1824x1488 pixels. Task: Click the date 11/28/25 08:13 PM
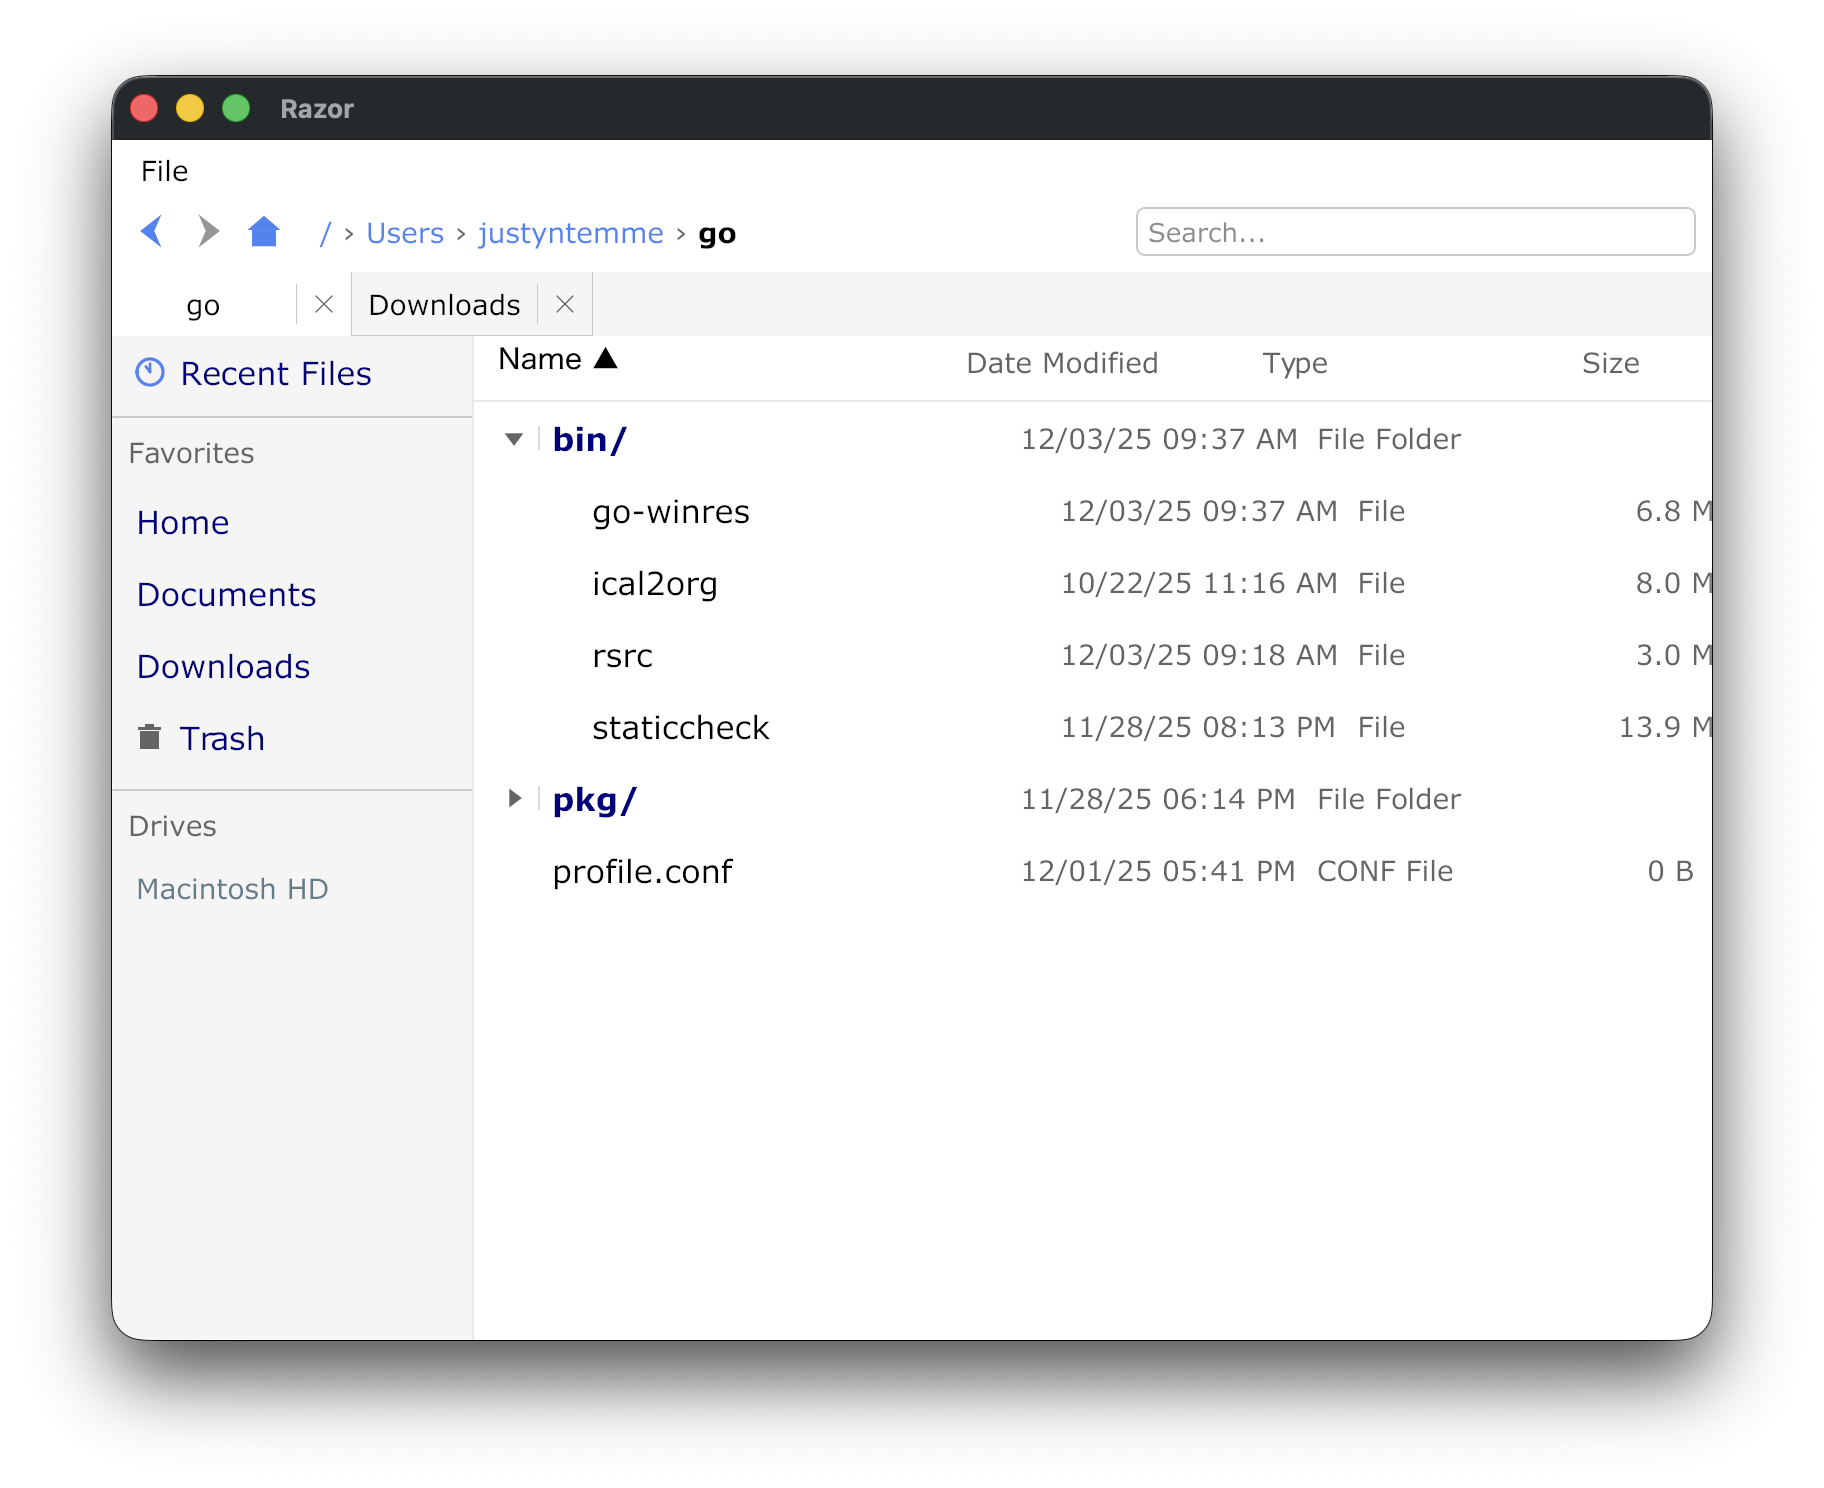(x=1198, y=727)
